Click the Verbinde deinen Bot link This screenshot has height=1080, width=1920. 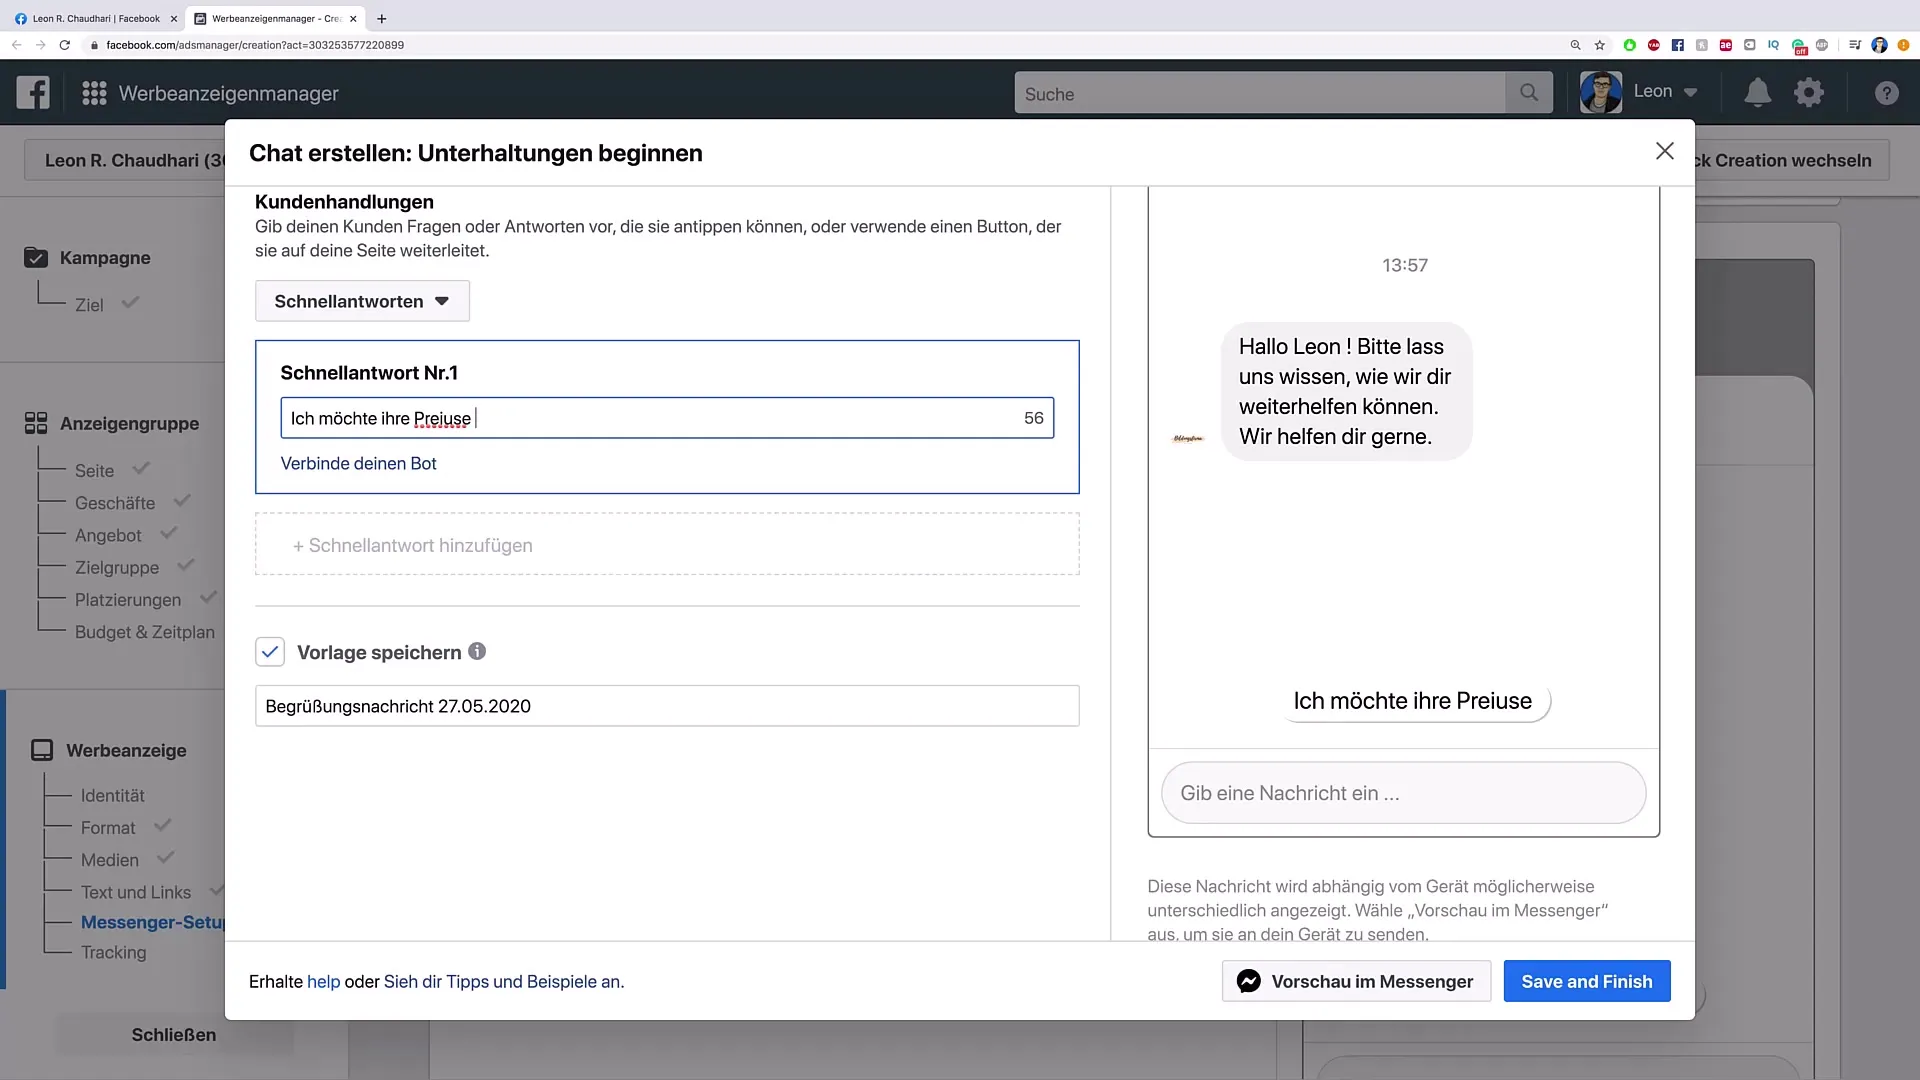tap(358, 463)
